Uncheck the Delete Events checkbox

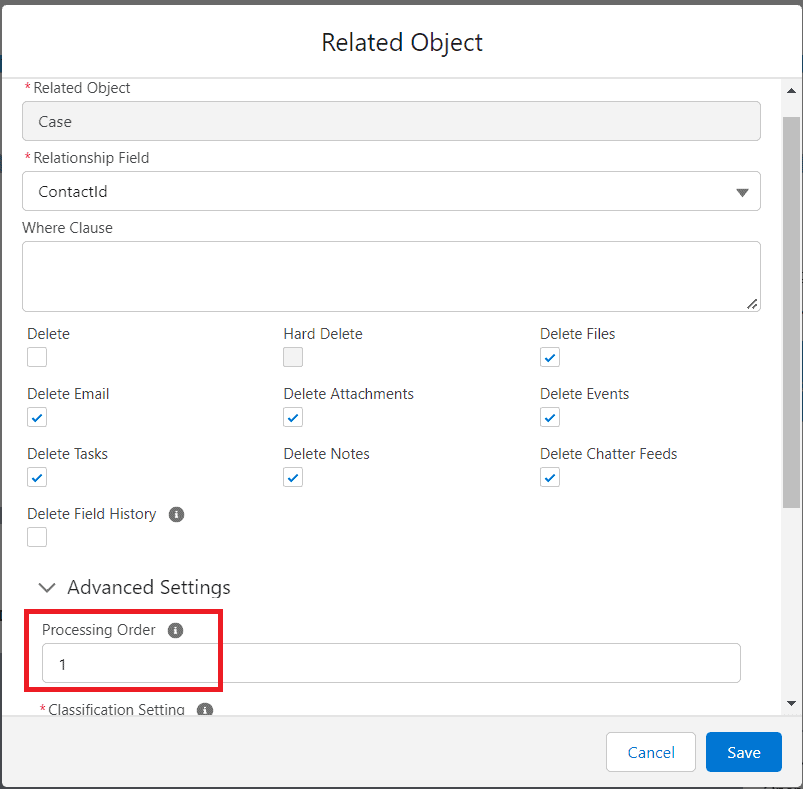click(550, 417)
